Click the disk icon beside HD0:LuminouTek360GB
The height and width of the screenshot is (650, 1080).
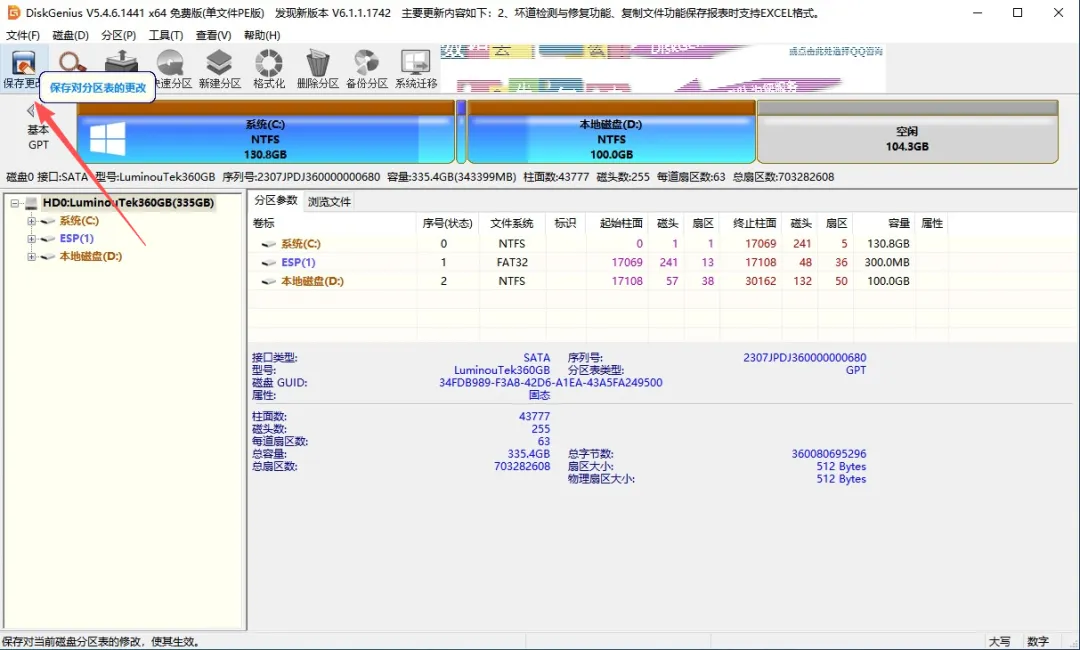point(31,203)
